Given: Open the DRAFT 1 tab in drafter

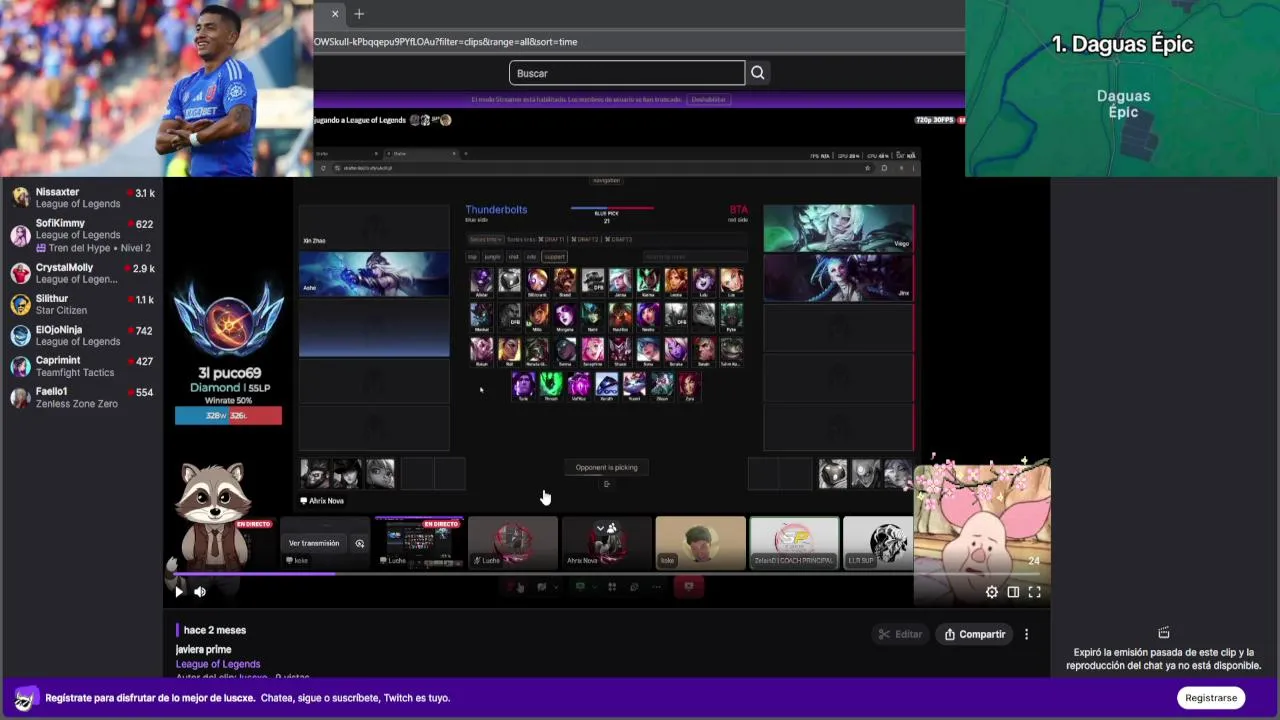Looking at the screenshot, I should coord(551,239).
